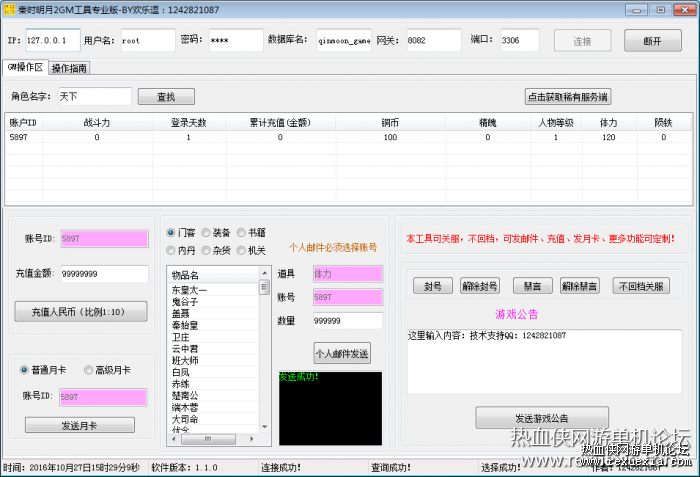
Task: Select 大司命 in the item list
Action: click(213, 419)
